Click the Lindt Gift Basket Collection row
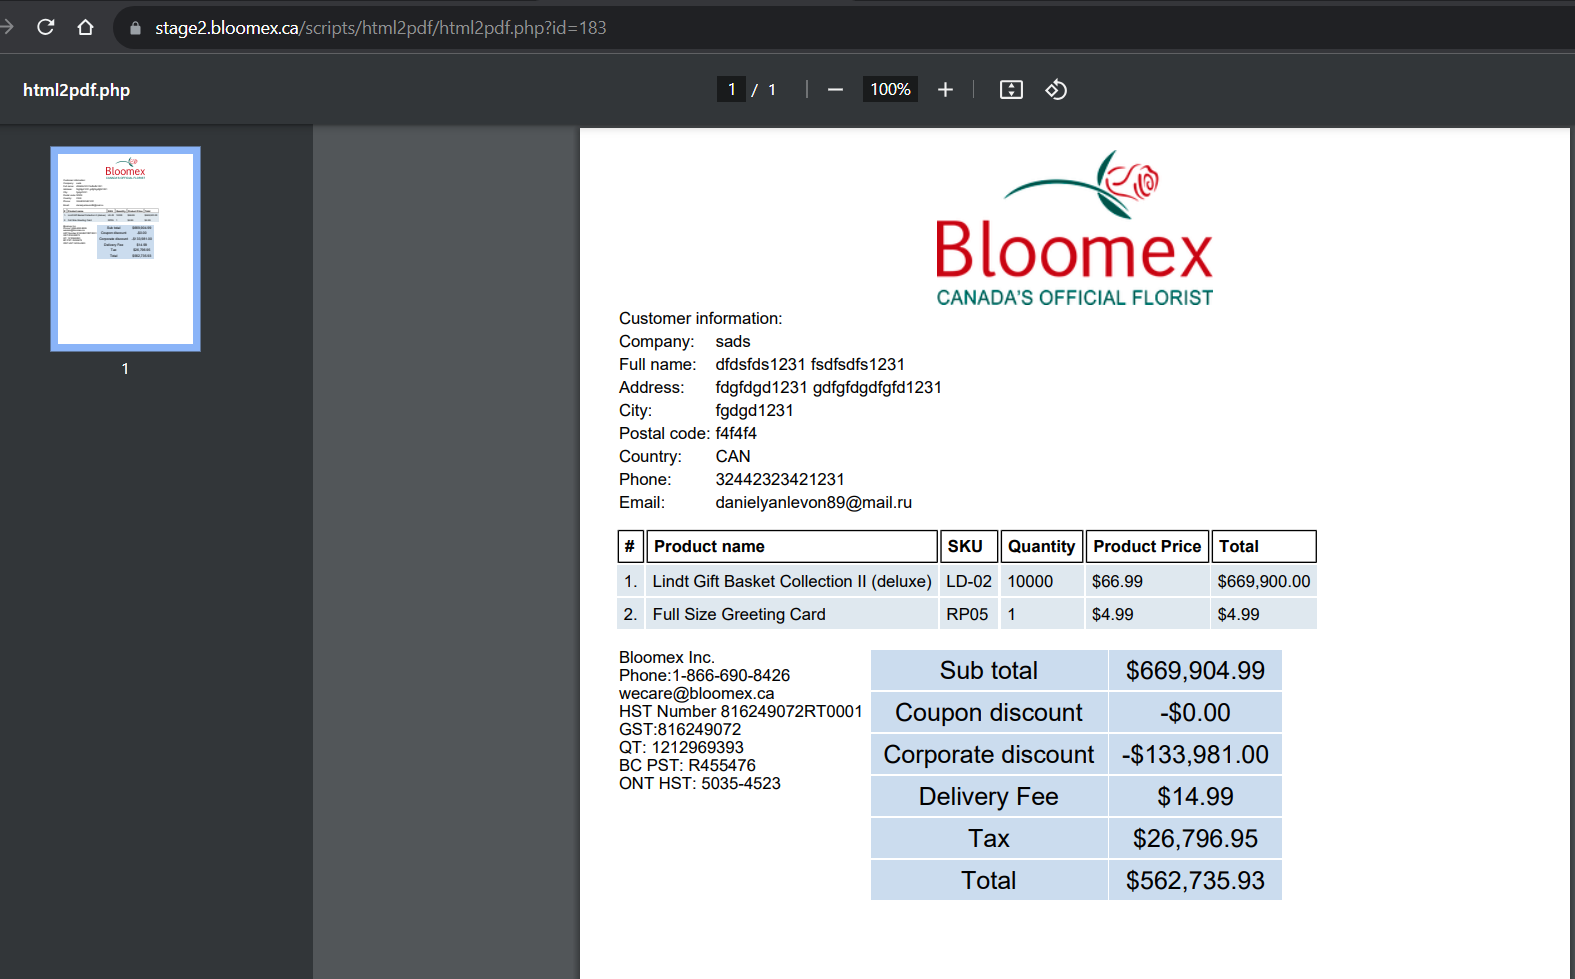The height and width of the screenshot is (979, 1575). click(967, 582)
